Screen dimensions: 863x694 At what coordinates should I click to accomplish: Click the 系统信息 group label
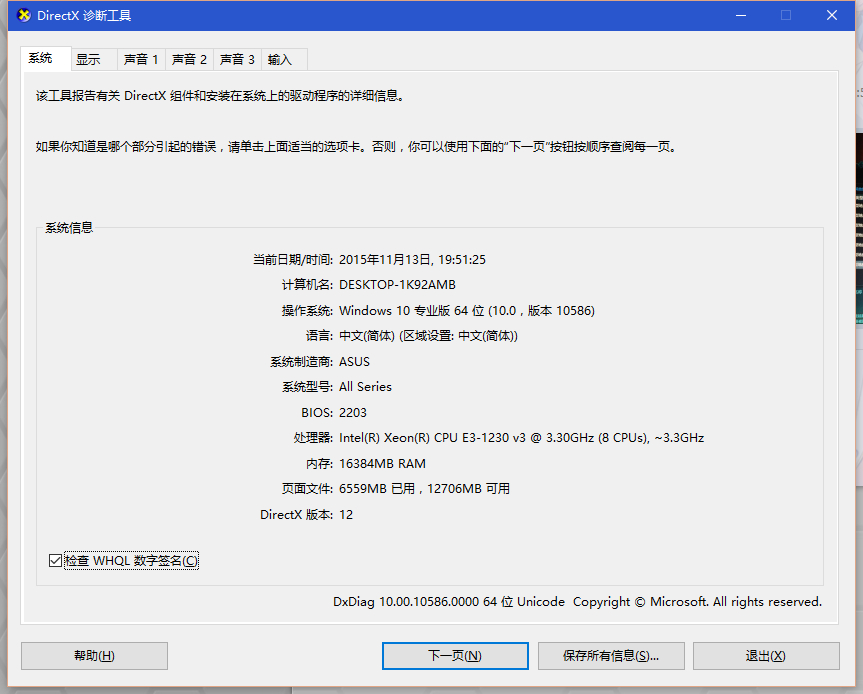click(69, 227)
